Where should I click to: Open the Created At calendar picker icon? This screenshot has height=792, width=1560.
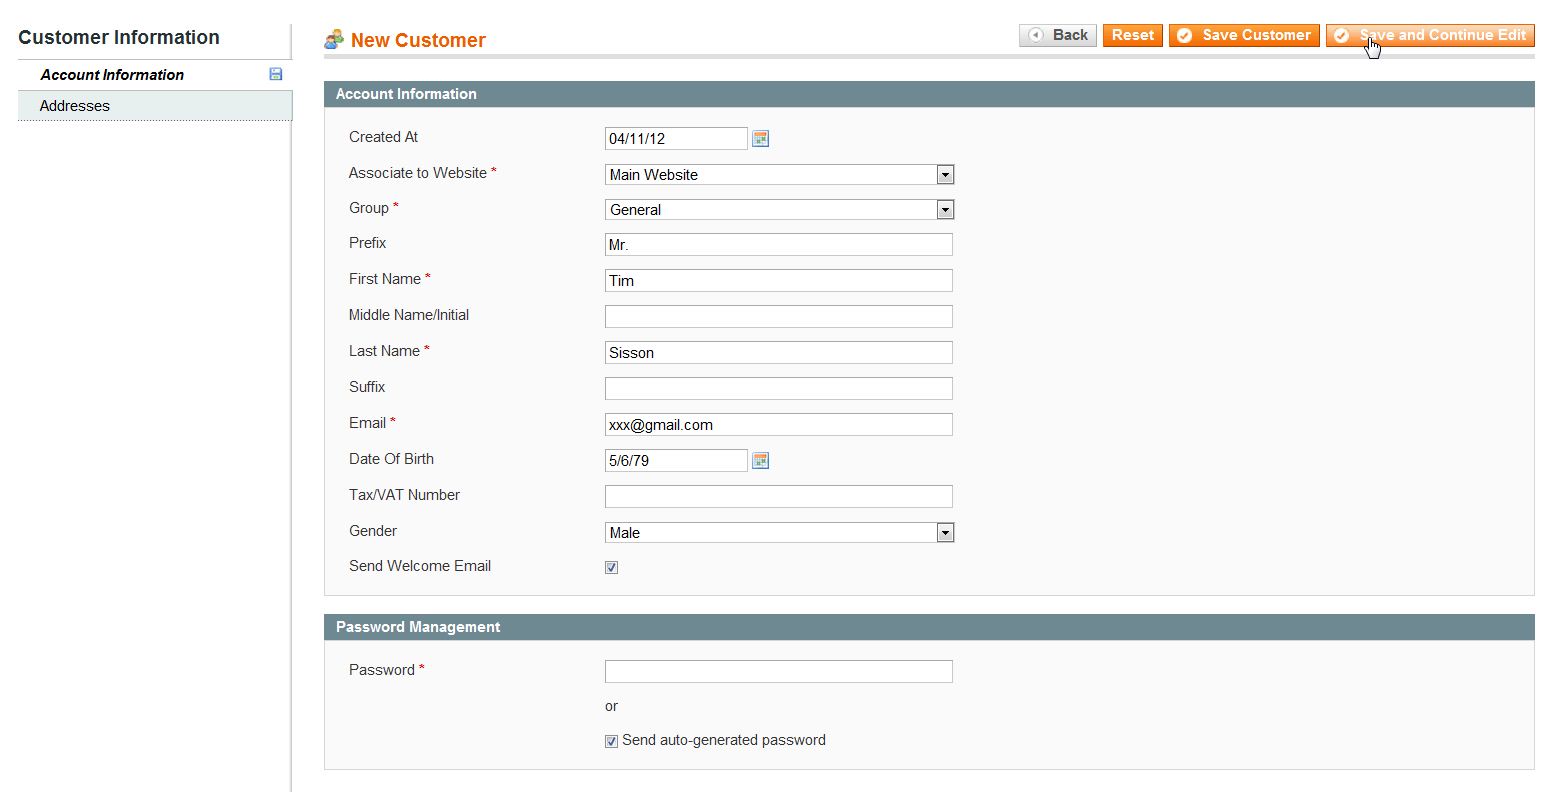[x=760, y=139]
